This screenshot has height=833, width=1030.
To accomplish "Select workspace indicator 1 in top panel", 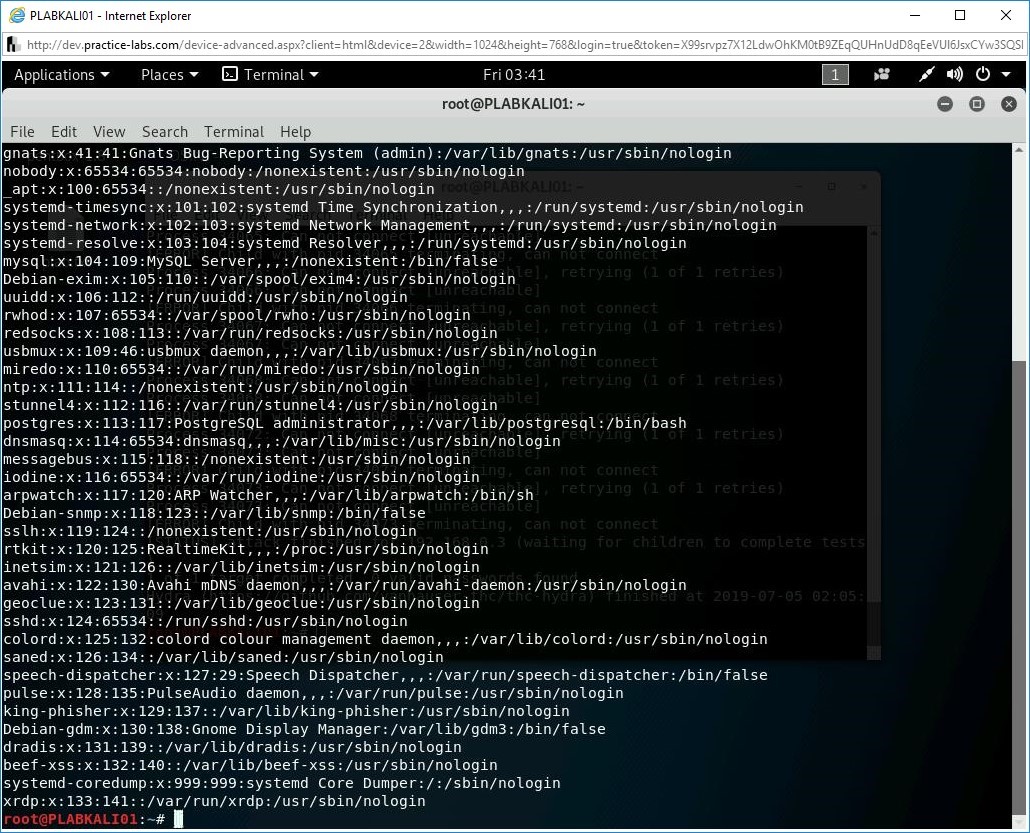I will pyautogui.click(x=835, y=74).
